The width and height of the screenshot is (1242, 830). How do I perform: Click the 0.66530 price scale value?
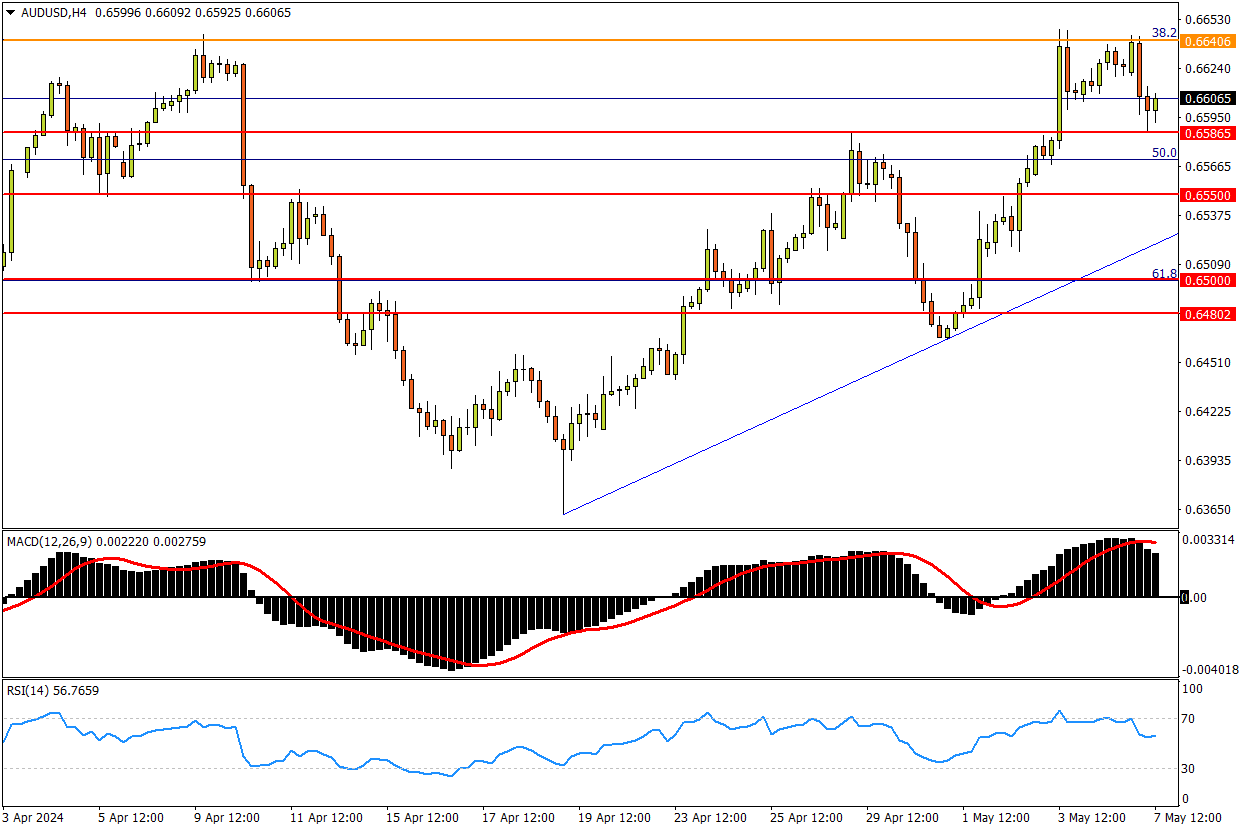(x=1206, y=20)
